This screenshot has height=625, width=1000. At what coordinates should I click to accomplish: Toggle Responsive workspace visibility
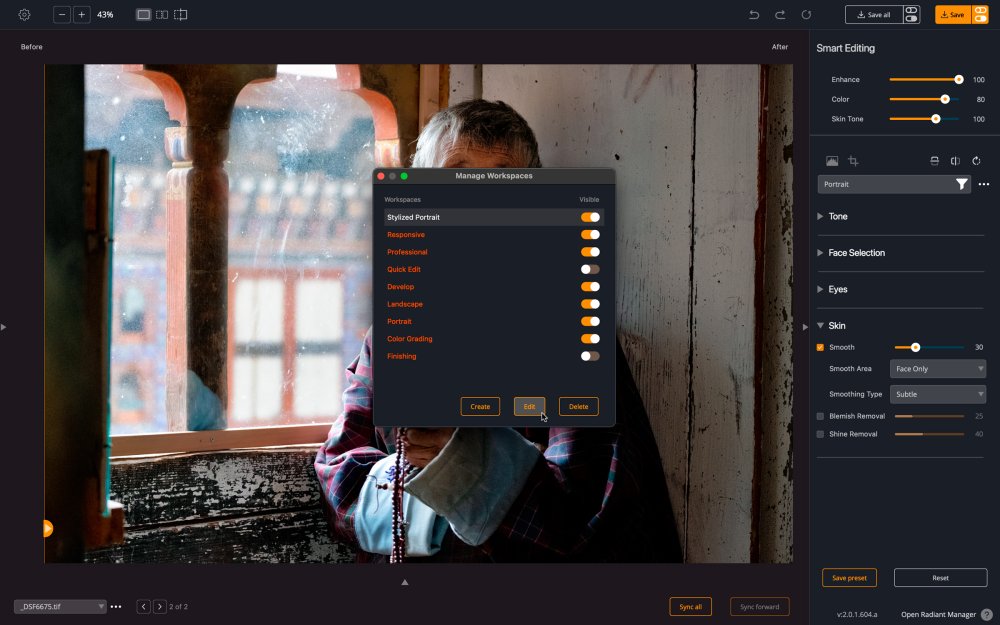point(590,234)
